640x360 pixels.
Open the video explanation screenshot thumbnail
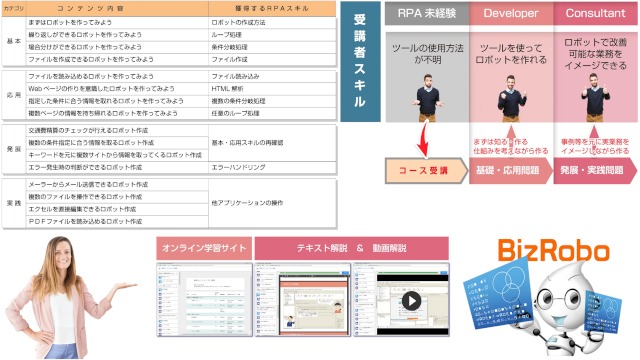401,300
